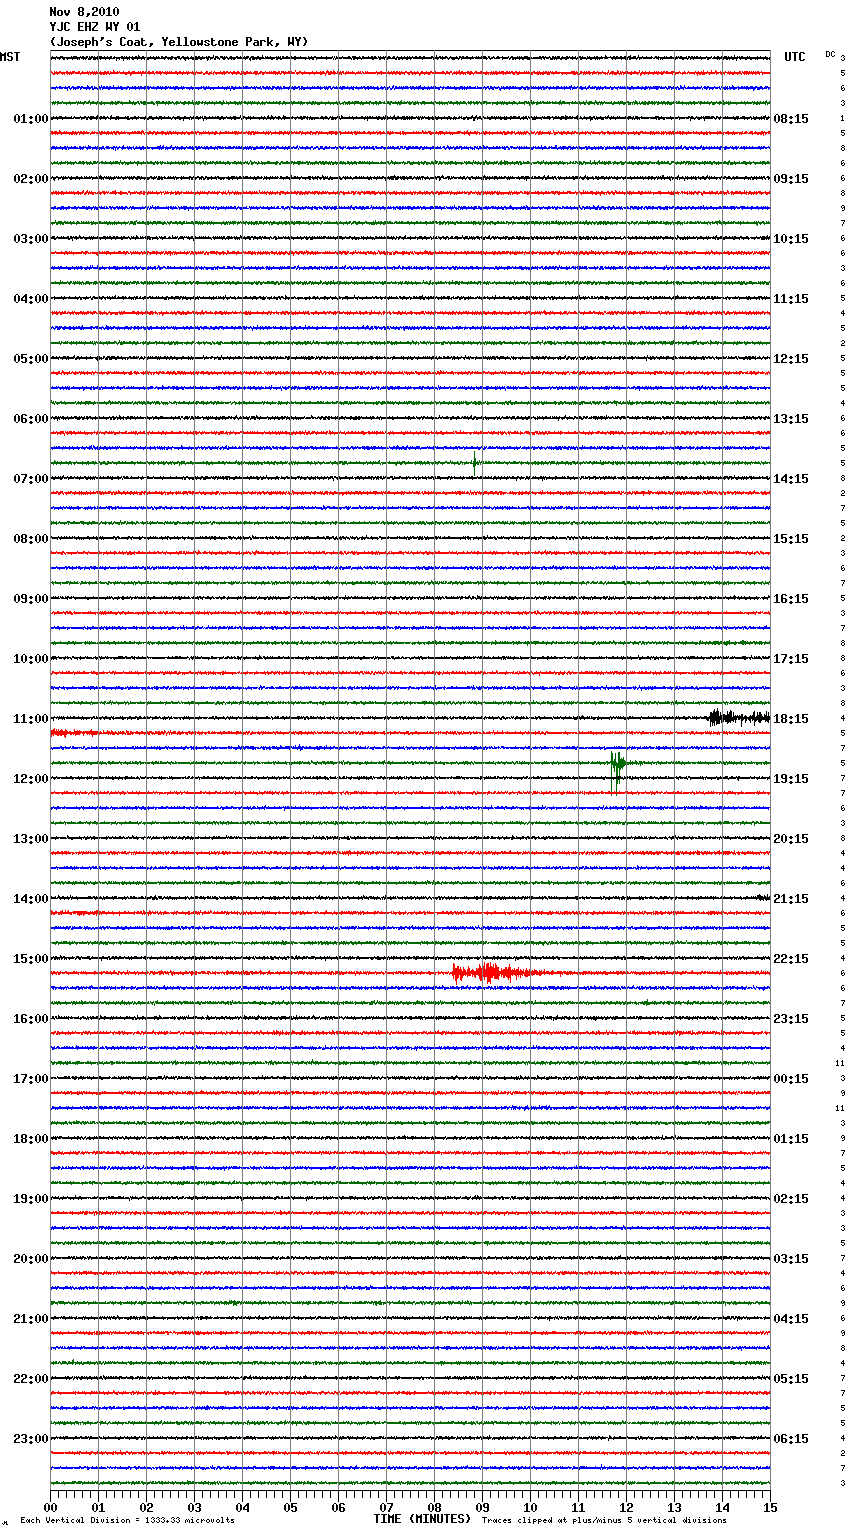The height and width of the screenshot is (1534, 850).
Task: Click the 01:00 MST time label
Action: pos(30,119)
